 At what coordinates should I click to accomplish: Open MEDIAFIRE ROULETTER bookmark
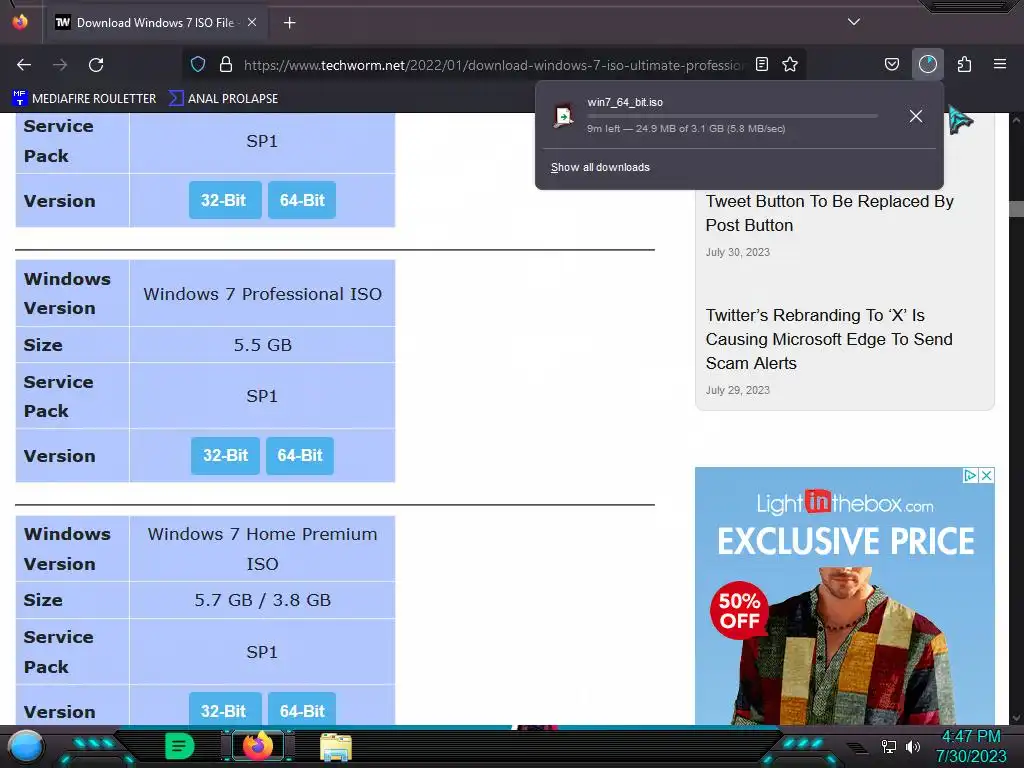[84, 99]
